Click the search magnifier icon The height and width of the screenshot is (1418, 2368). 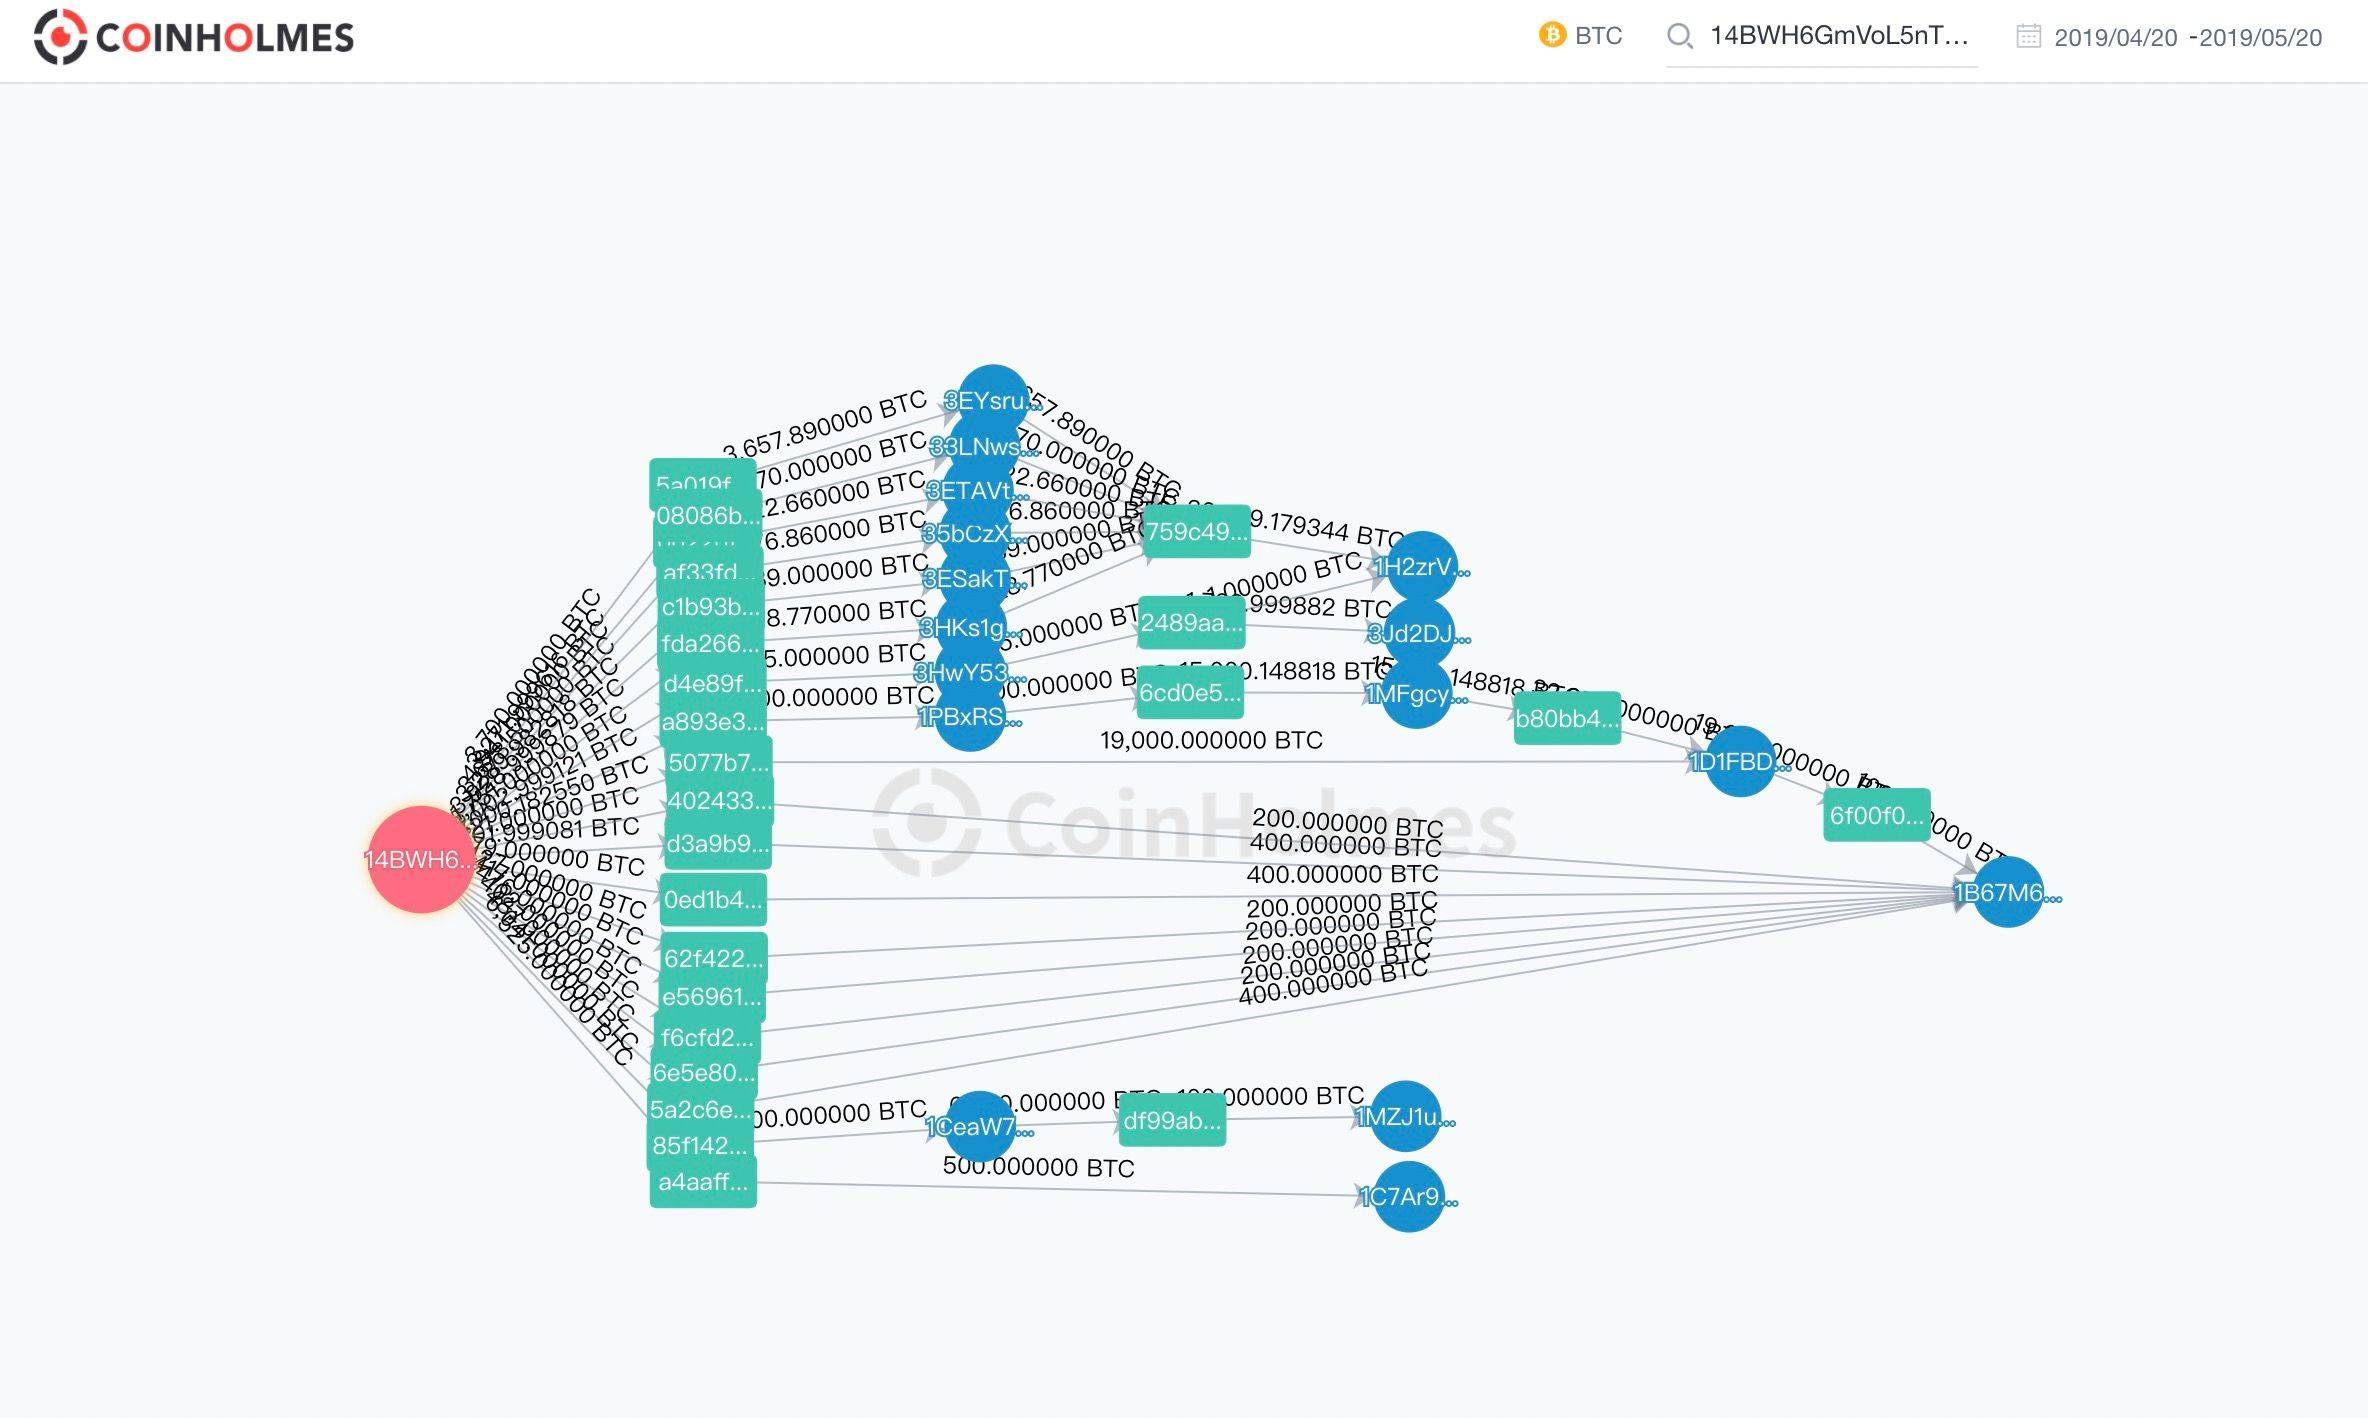tap(1680, 37)
